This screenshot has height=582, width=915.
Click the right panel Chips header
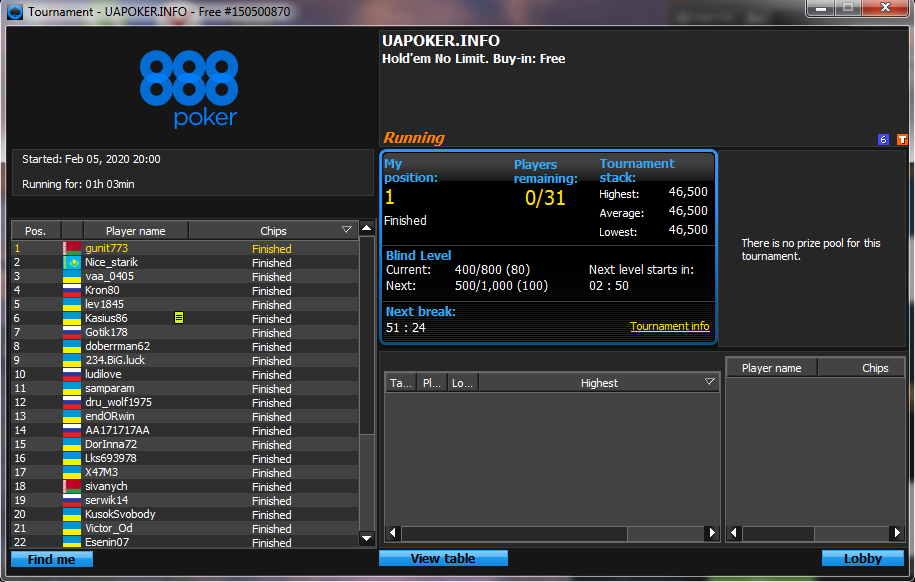tap(862, 368)
